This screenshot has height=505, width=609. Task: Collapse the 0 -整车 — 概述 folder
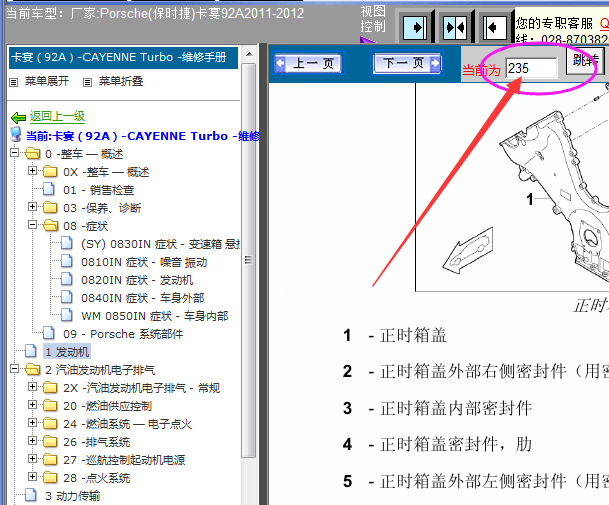(x=14, y=153)
